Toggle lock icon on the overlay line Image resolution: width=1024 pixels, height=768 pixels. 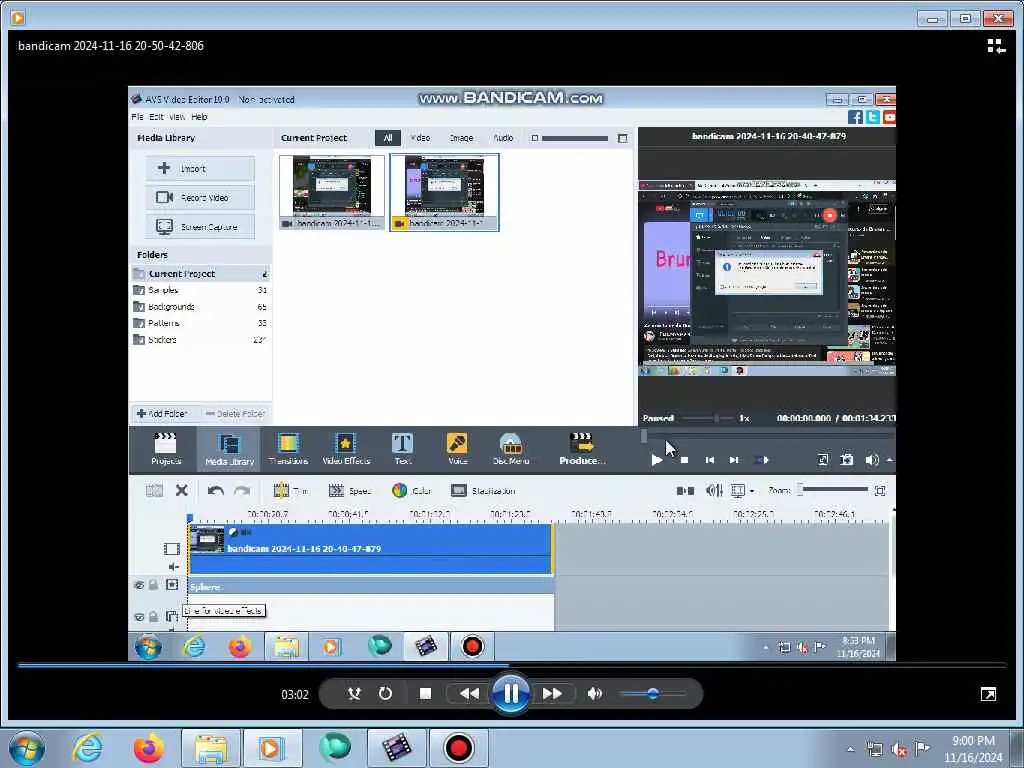tap(153, 616)
